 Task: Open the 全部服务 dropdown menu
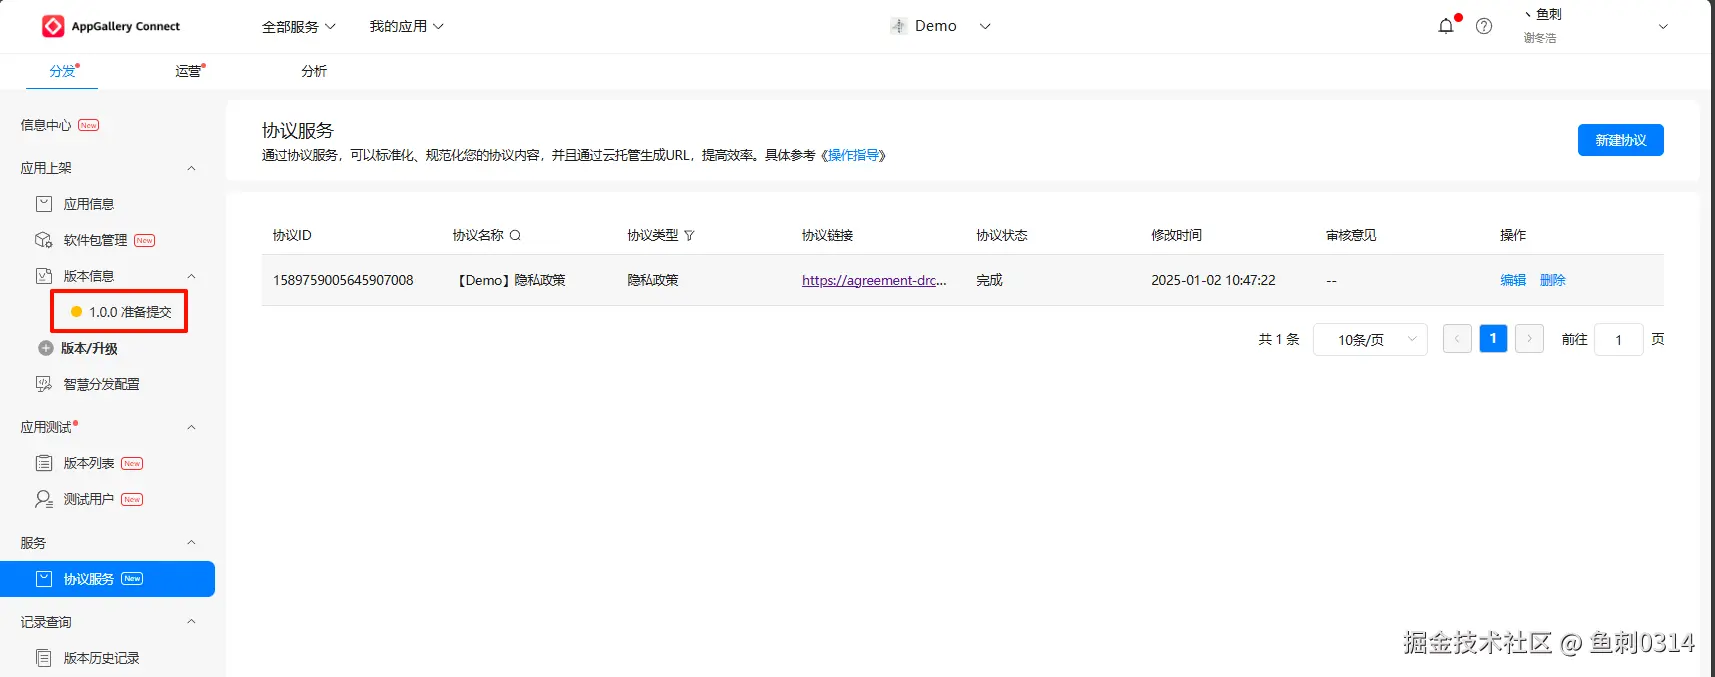298,27
